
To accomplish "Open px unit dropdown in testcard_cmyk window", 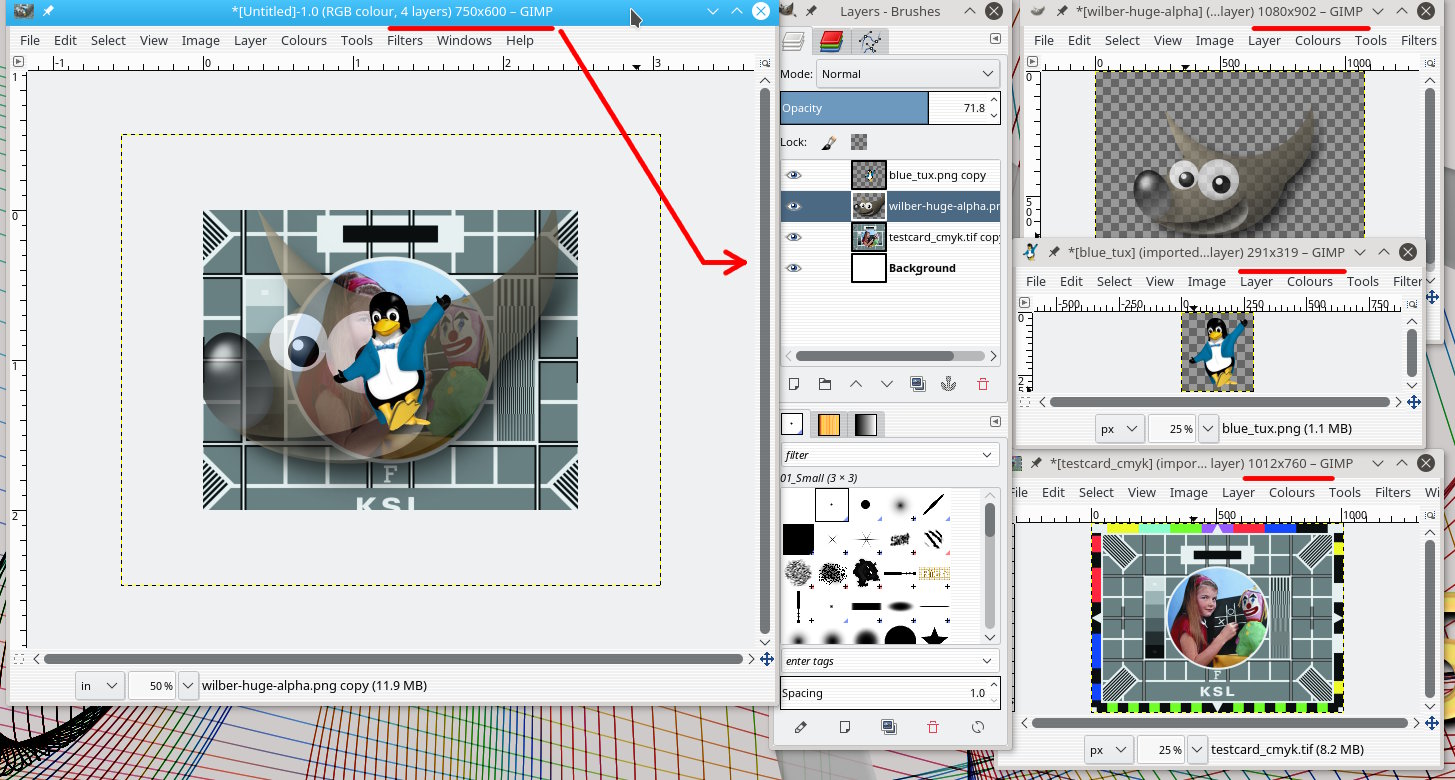I will pyautogui.click(x=1109, y=749).
